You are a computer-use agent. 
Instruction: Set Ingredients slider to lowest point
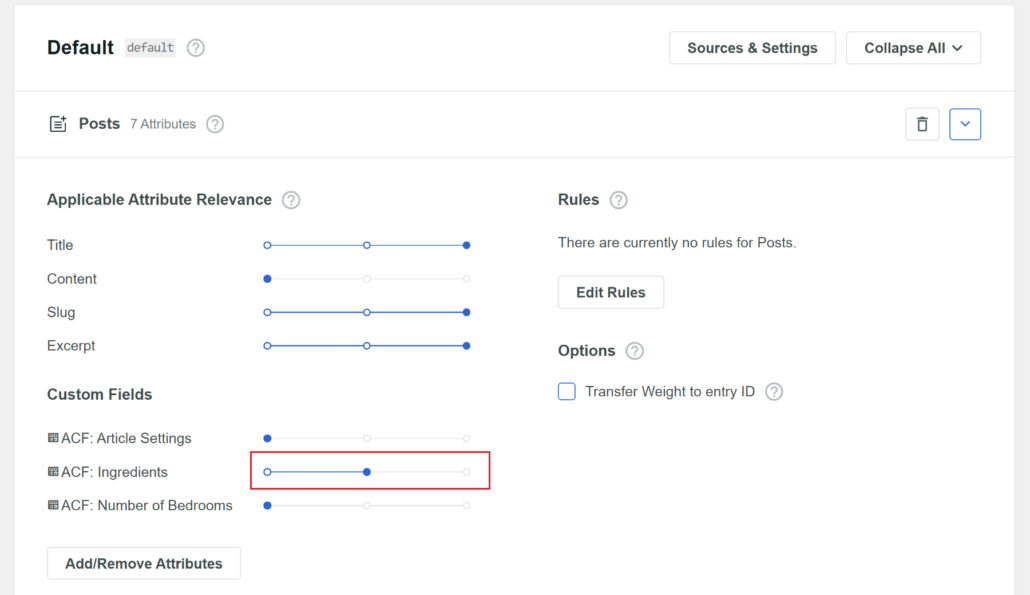[267, 472]
